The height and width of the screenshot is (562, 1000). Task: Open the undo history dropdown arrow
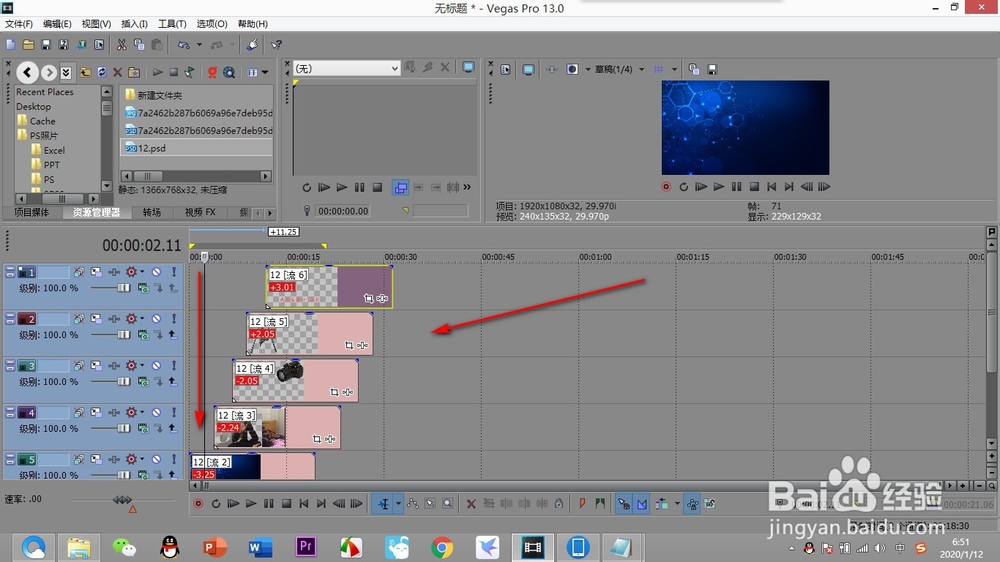(199, 45)
